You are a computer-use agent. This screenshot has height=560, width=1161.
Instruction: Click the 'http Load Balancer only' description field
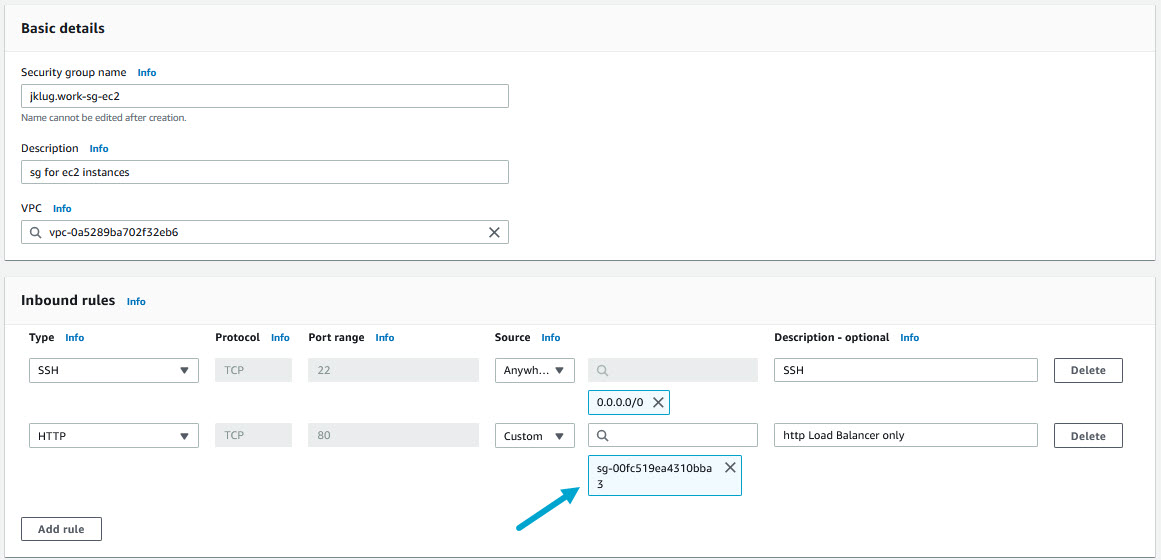tap(906, 435)
